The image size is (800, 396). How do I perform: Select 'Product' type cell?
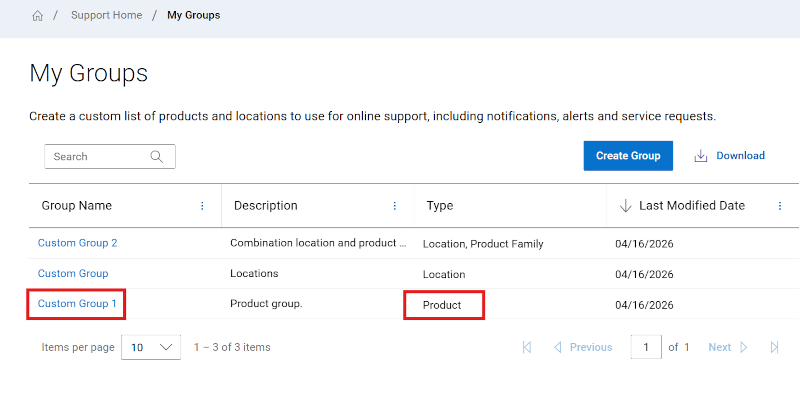pos(442,305)
